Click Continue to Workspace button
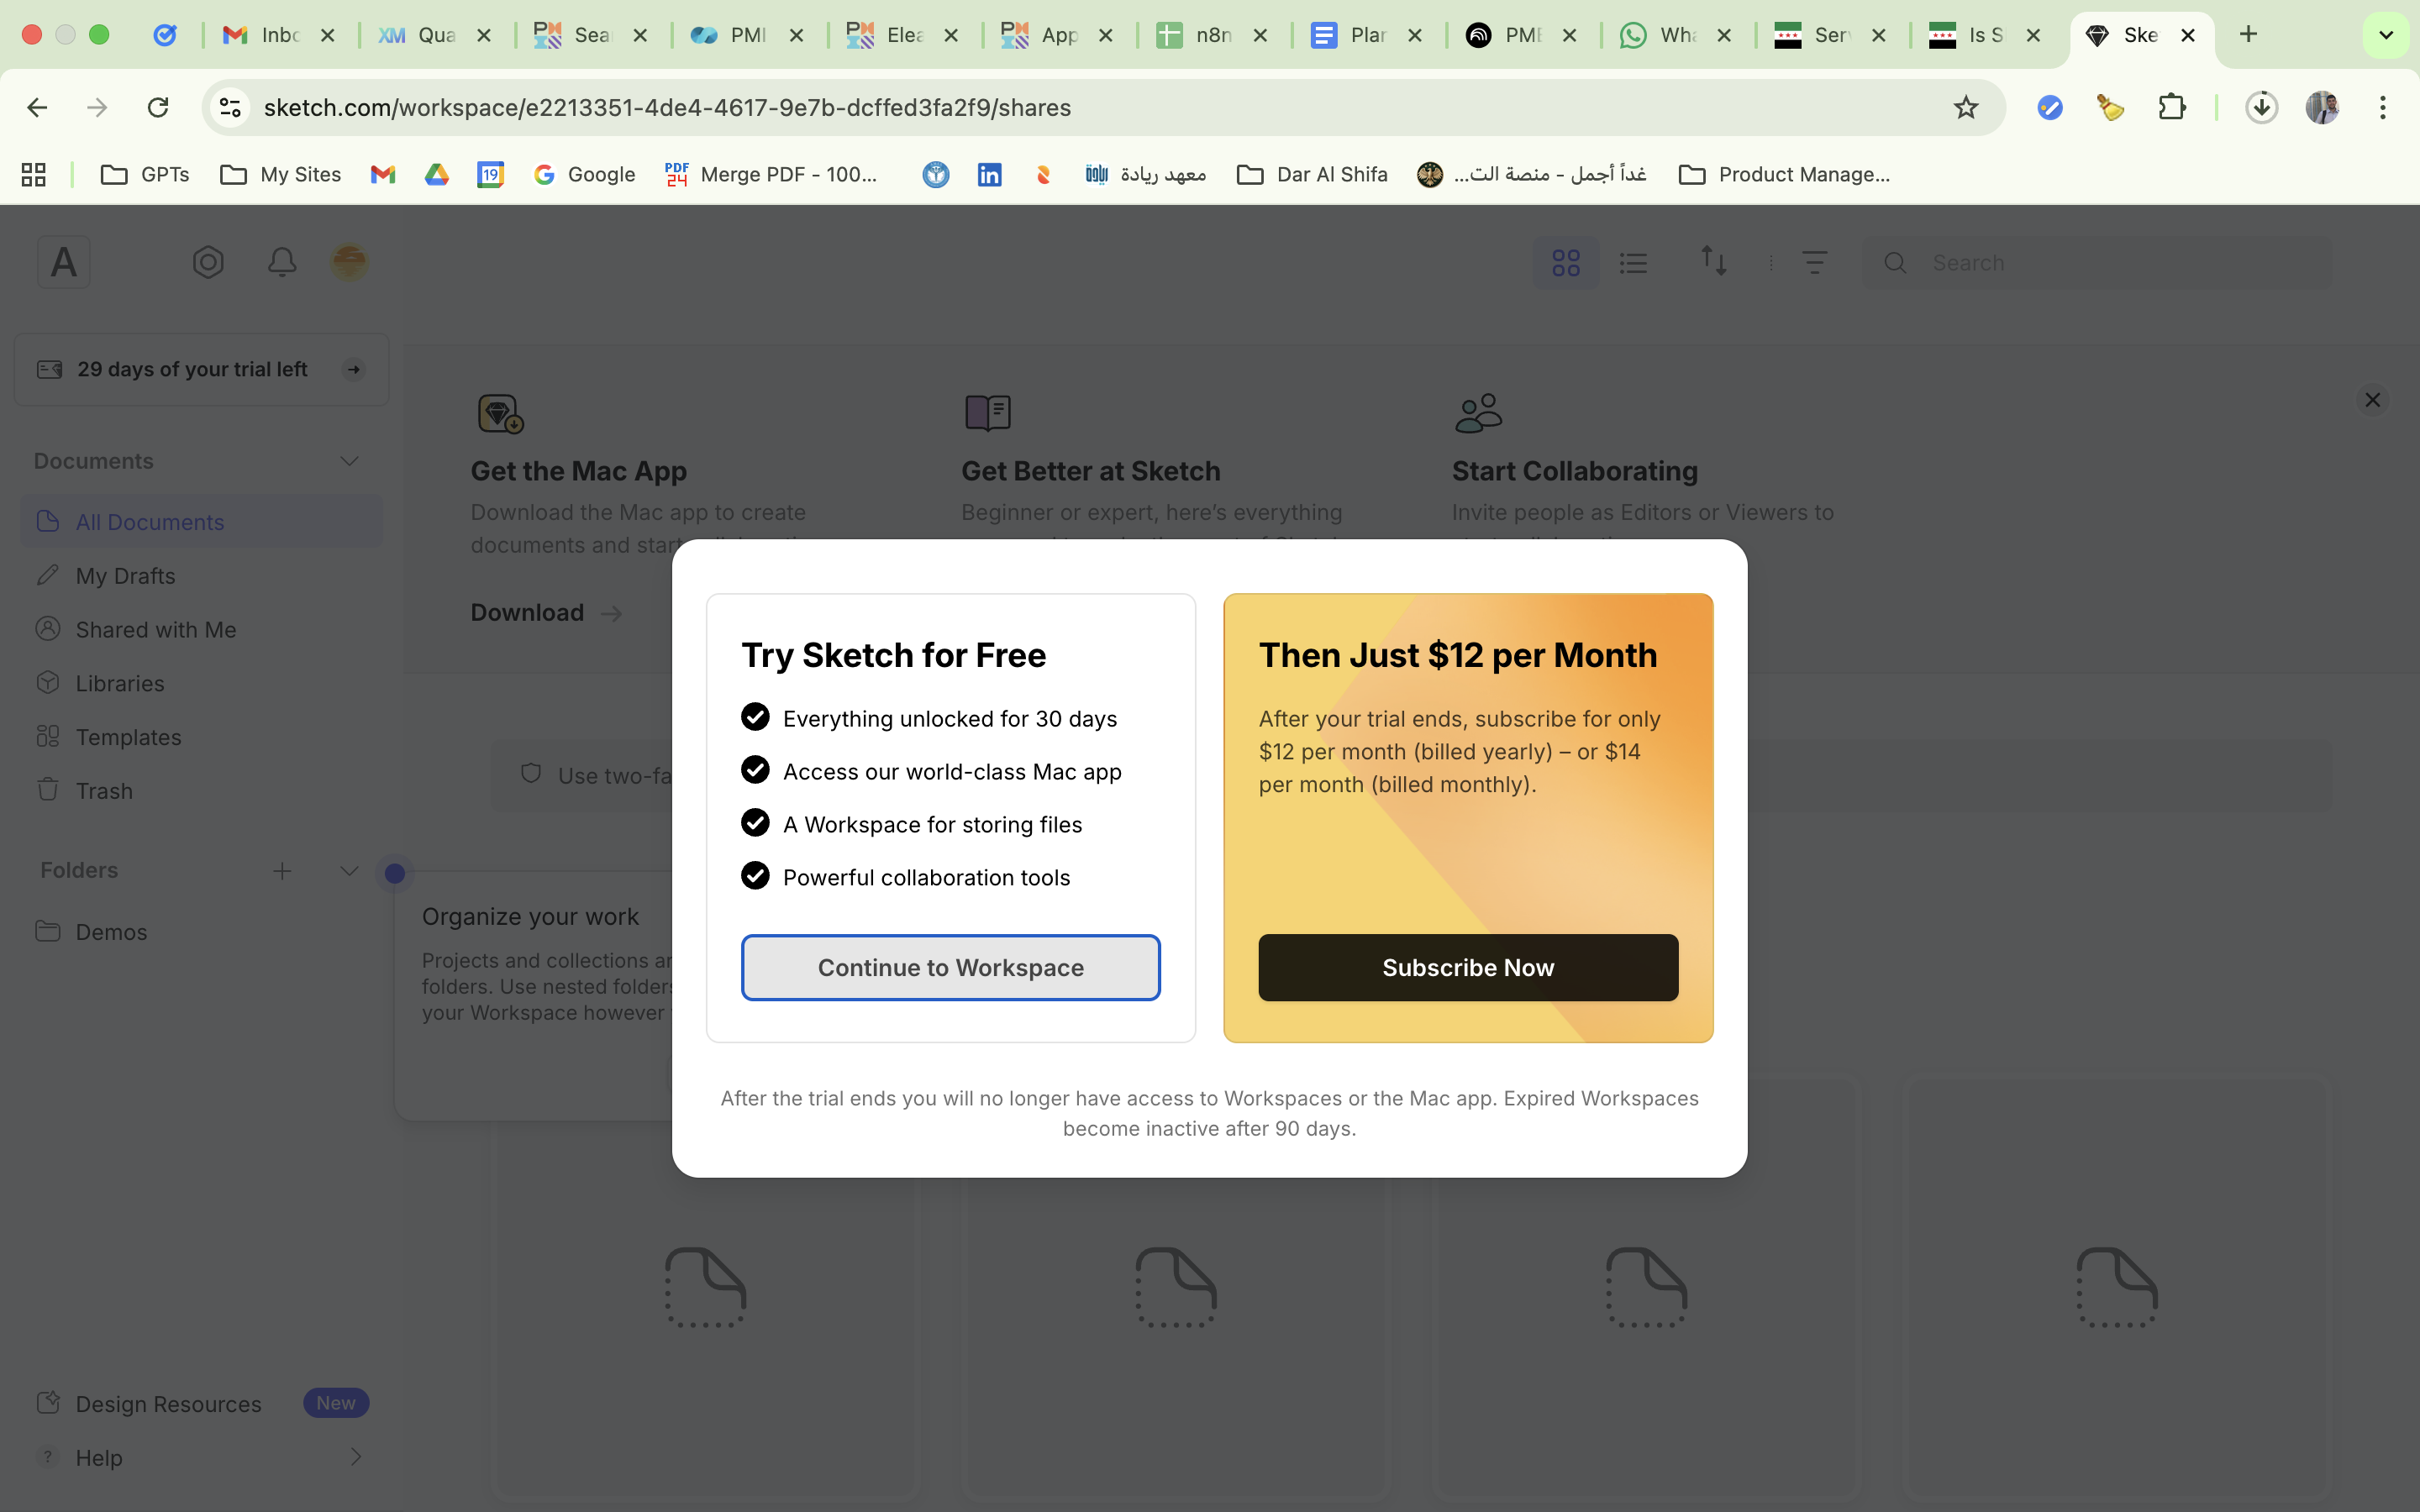This screenshot has width=2420, height=1512. coord(950,967)
